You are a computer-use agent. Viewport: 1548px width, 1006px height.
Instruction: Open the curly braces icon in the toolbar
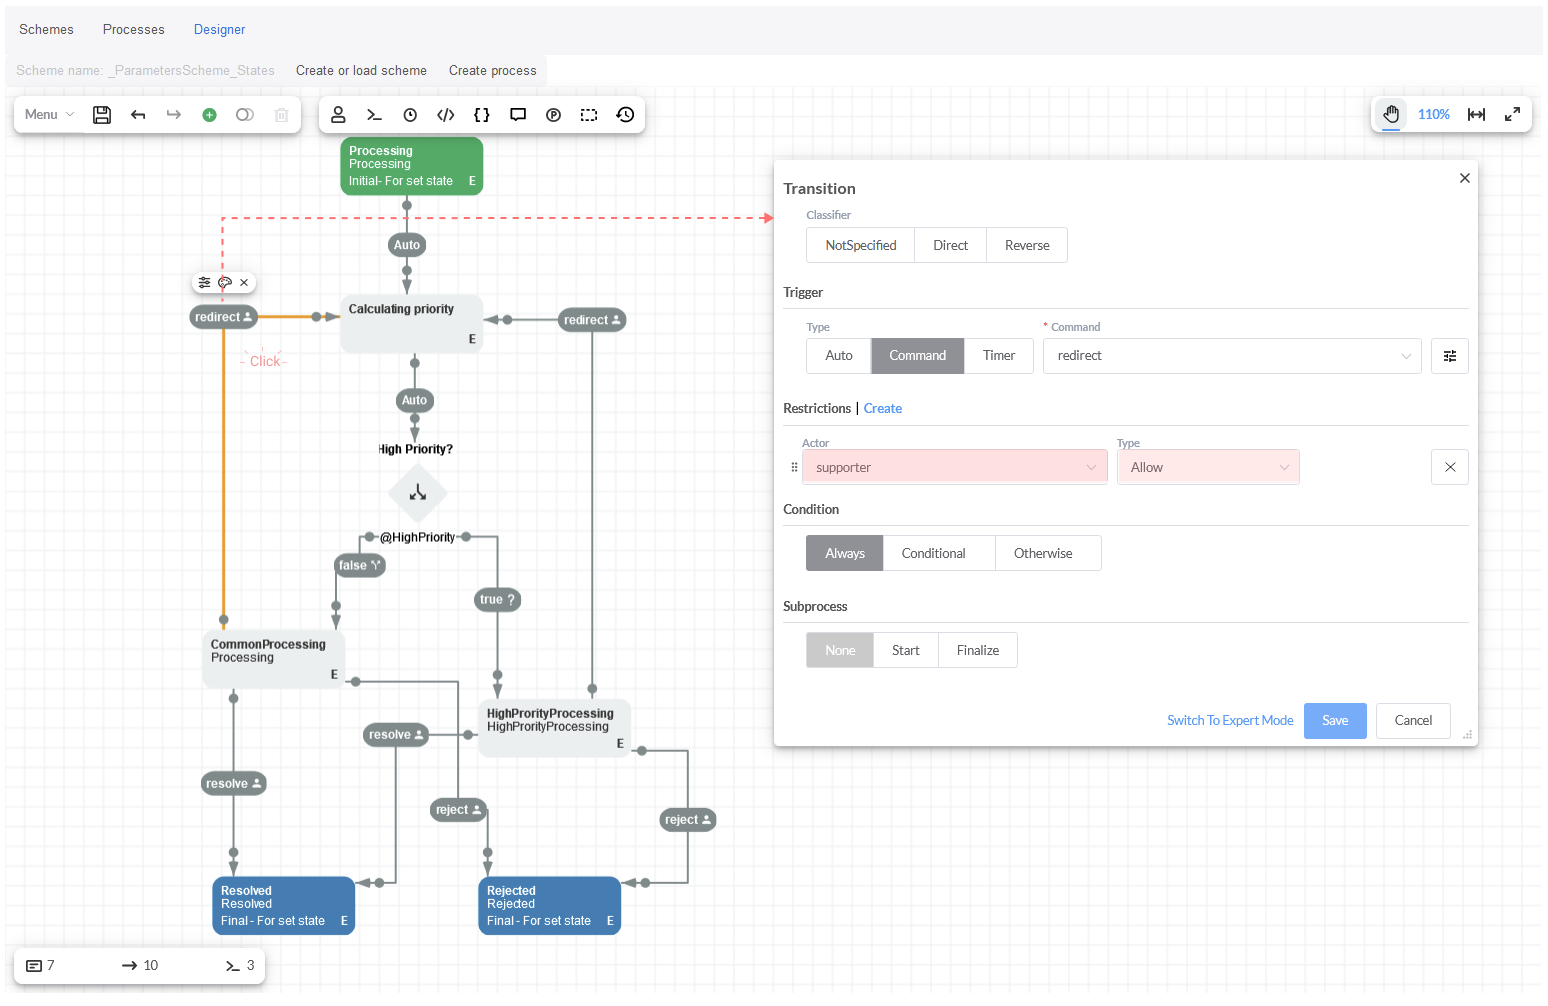[482, 115]
